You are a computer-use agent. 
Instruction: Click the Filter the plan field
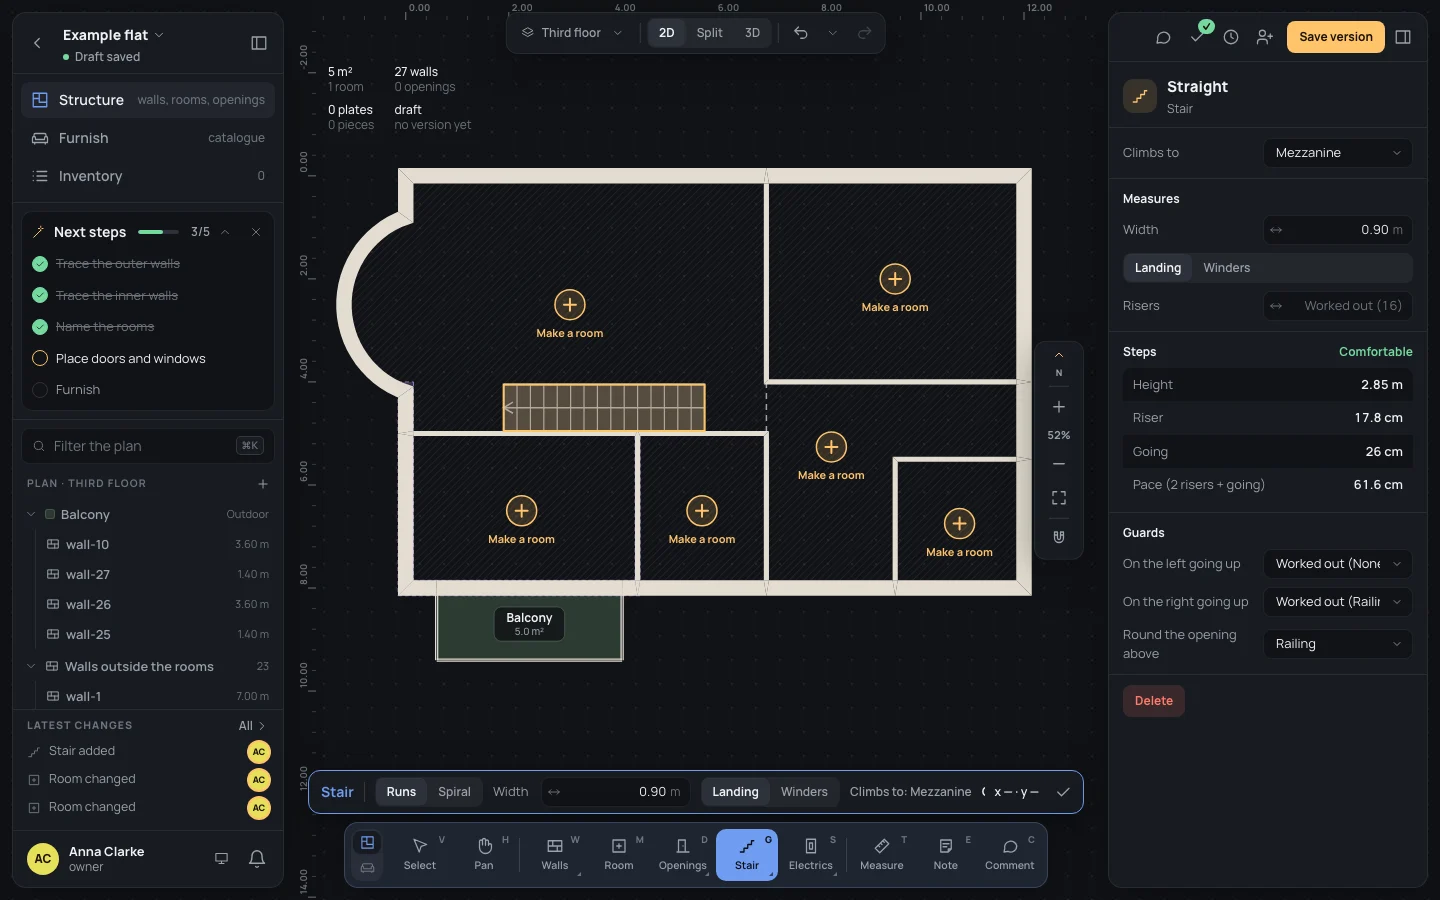[x=148, y=446]
